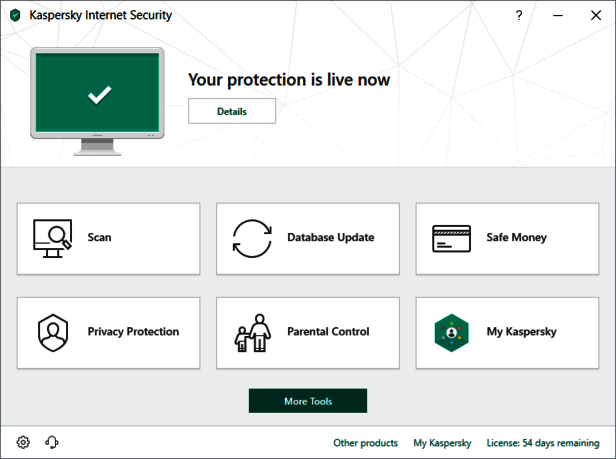Expand the More Tools button
Viewport: 616px width, 459px height.
pyautogui.click(x=308, y=401)
